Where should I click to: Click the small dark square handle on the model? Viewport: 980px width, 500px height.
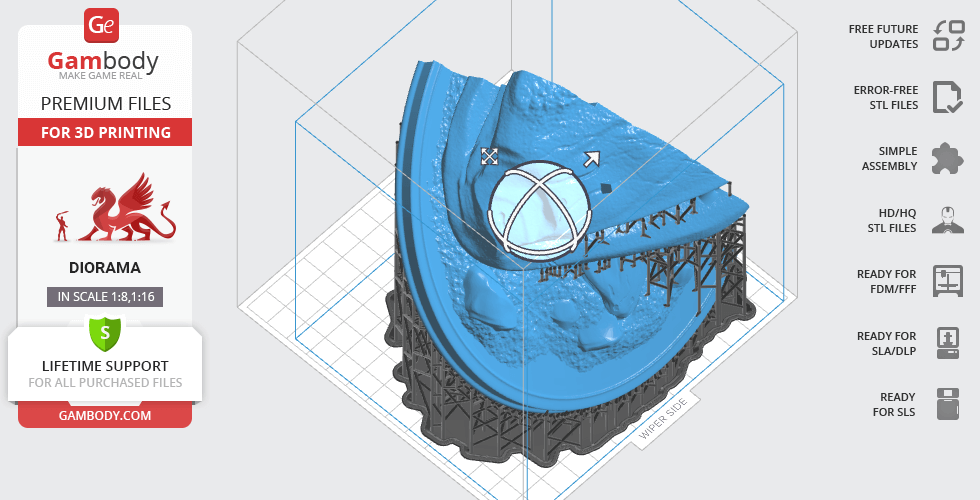(606, 186)
